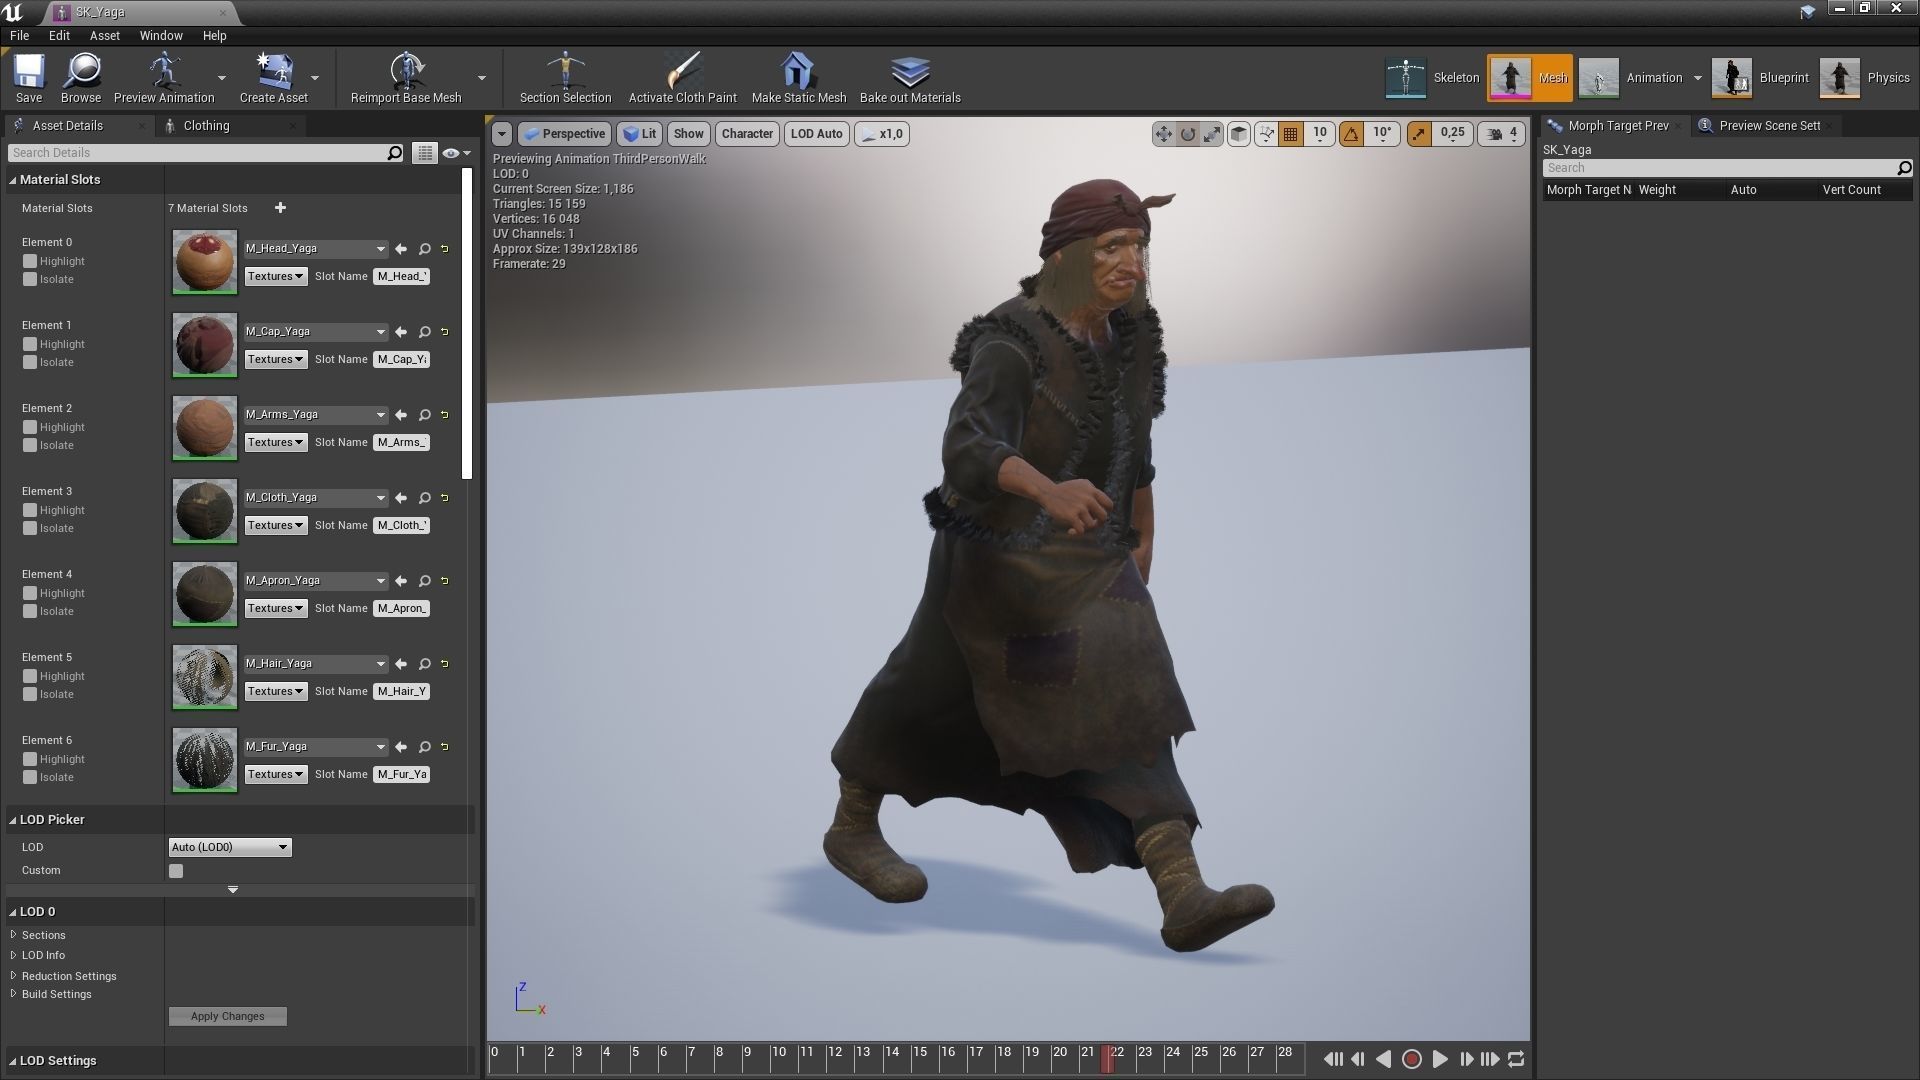
Task: Check the Custom LOD checkbox
Action: click(x=176, y=871)
